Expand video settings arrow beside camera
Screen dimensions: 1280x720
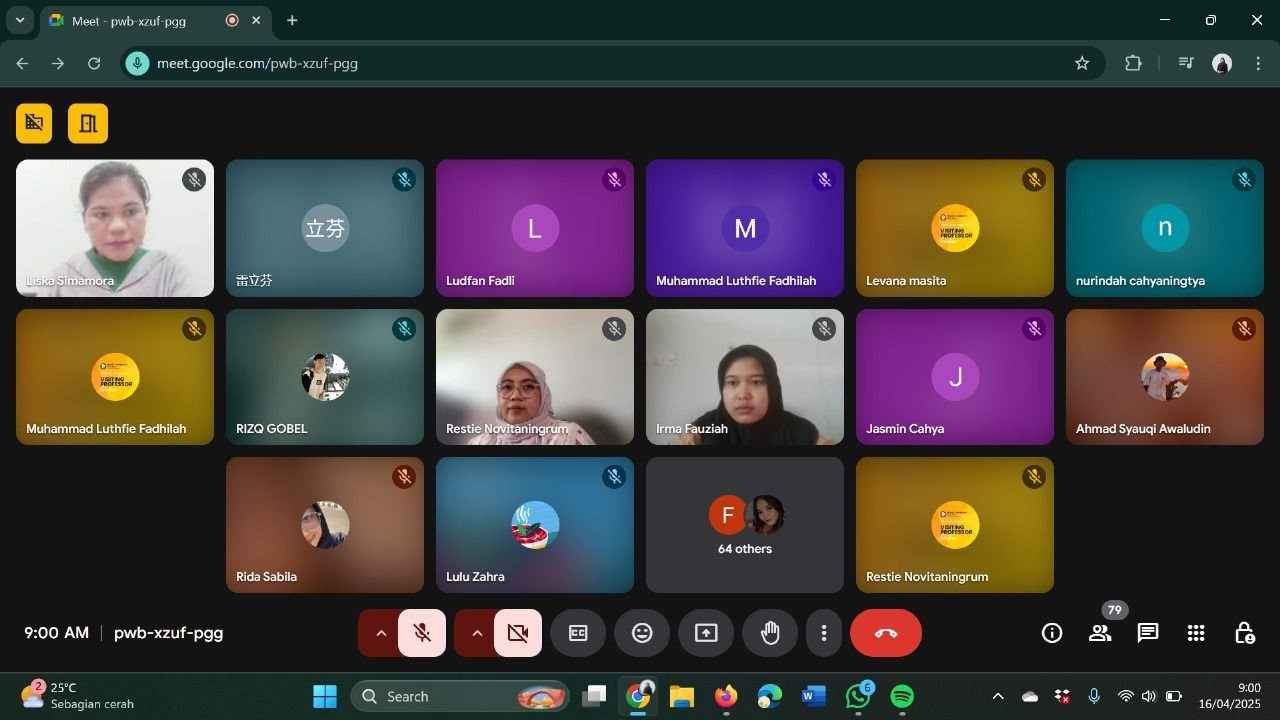(x=476, y=633)
